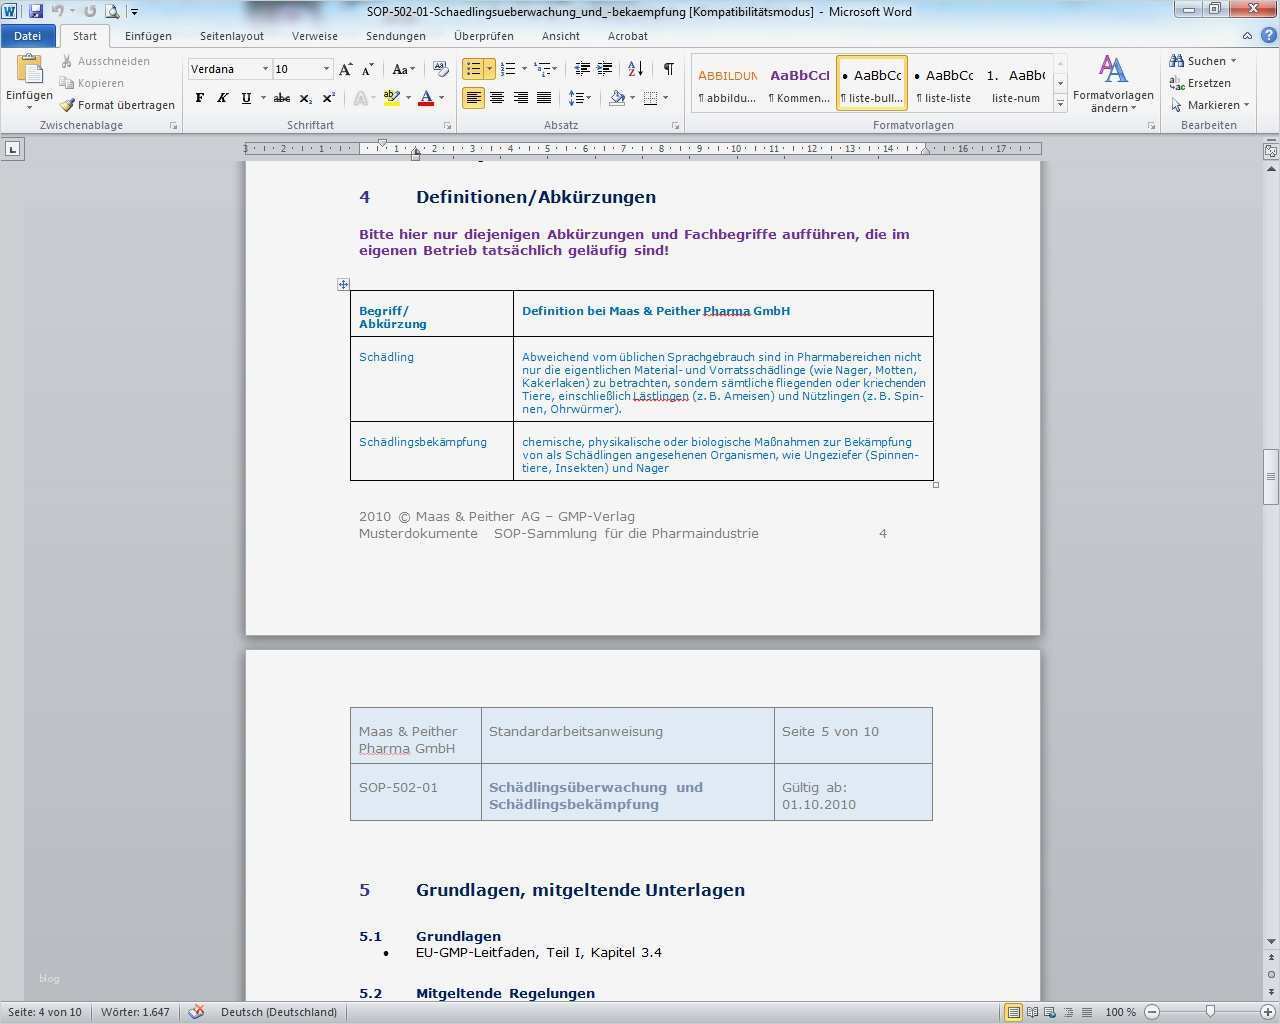Viewport: 1280px width, 1024px height.
Task: Apply the Kommen... style
Action: coord(799,83)
